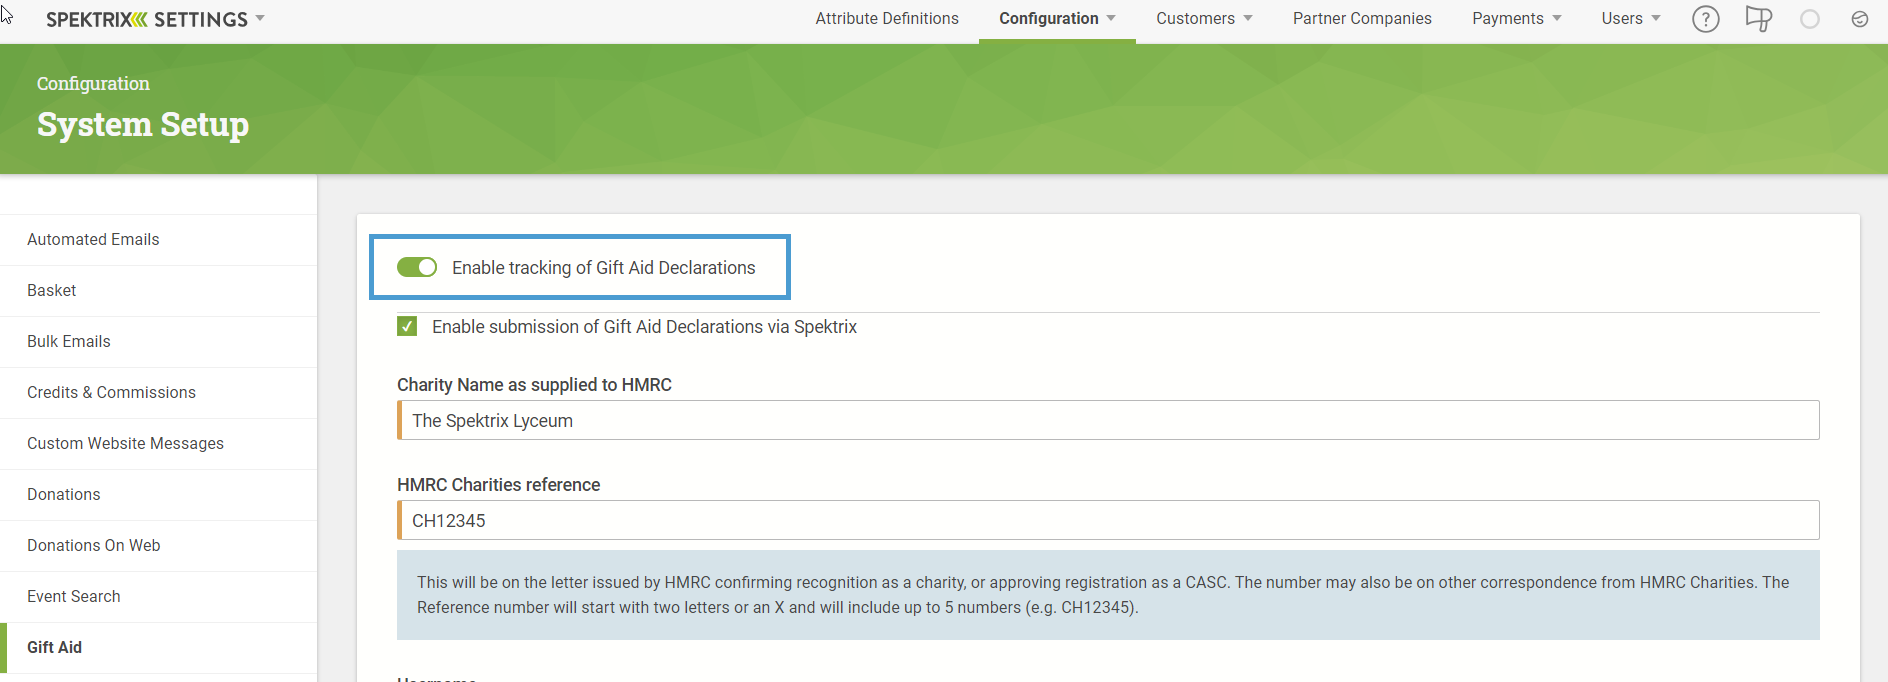Expand the Spektrix Settings dropdown arrow
Image resolution: width=1888 pixels, height=682 pixels.
coord(260,18)
